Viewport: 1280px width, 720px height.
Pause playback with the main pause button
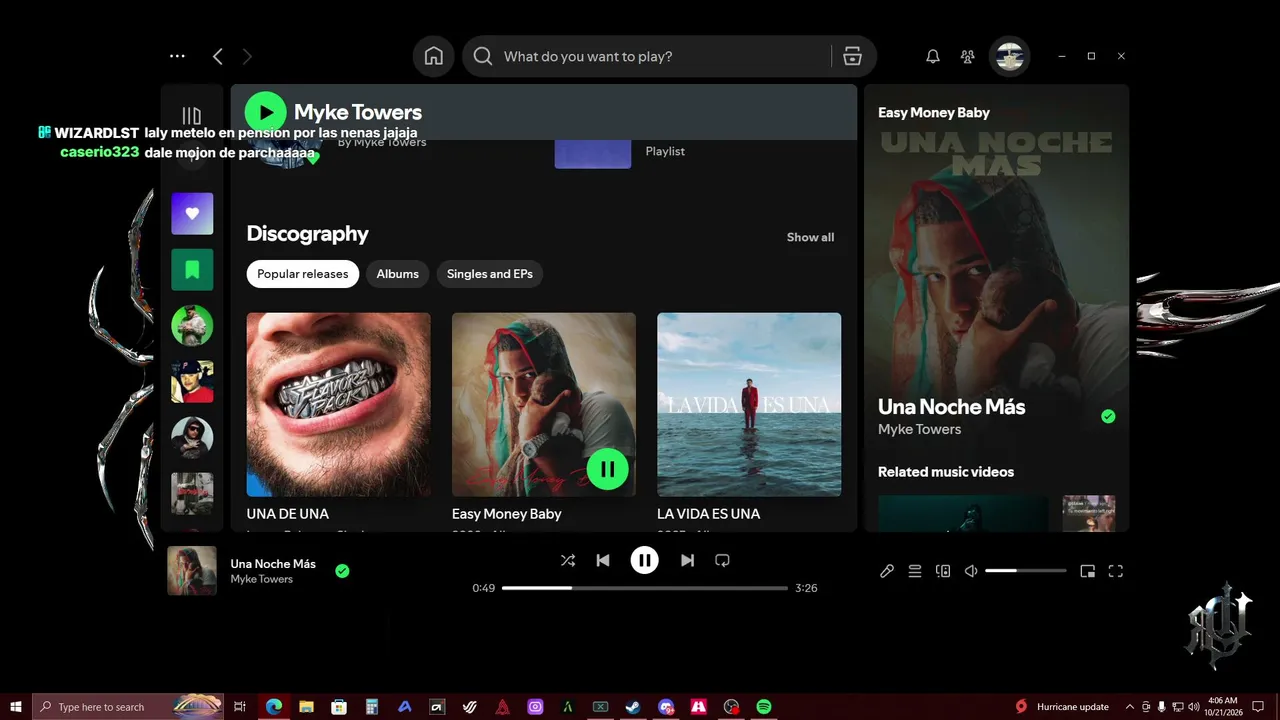(645, 561)
